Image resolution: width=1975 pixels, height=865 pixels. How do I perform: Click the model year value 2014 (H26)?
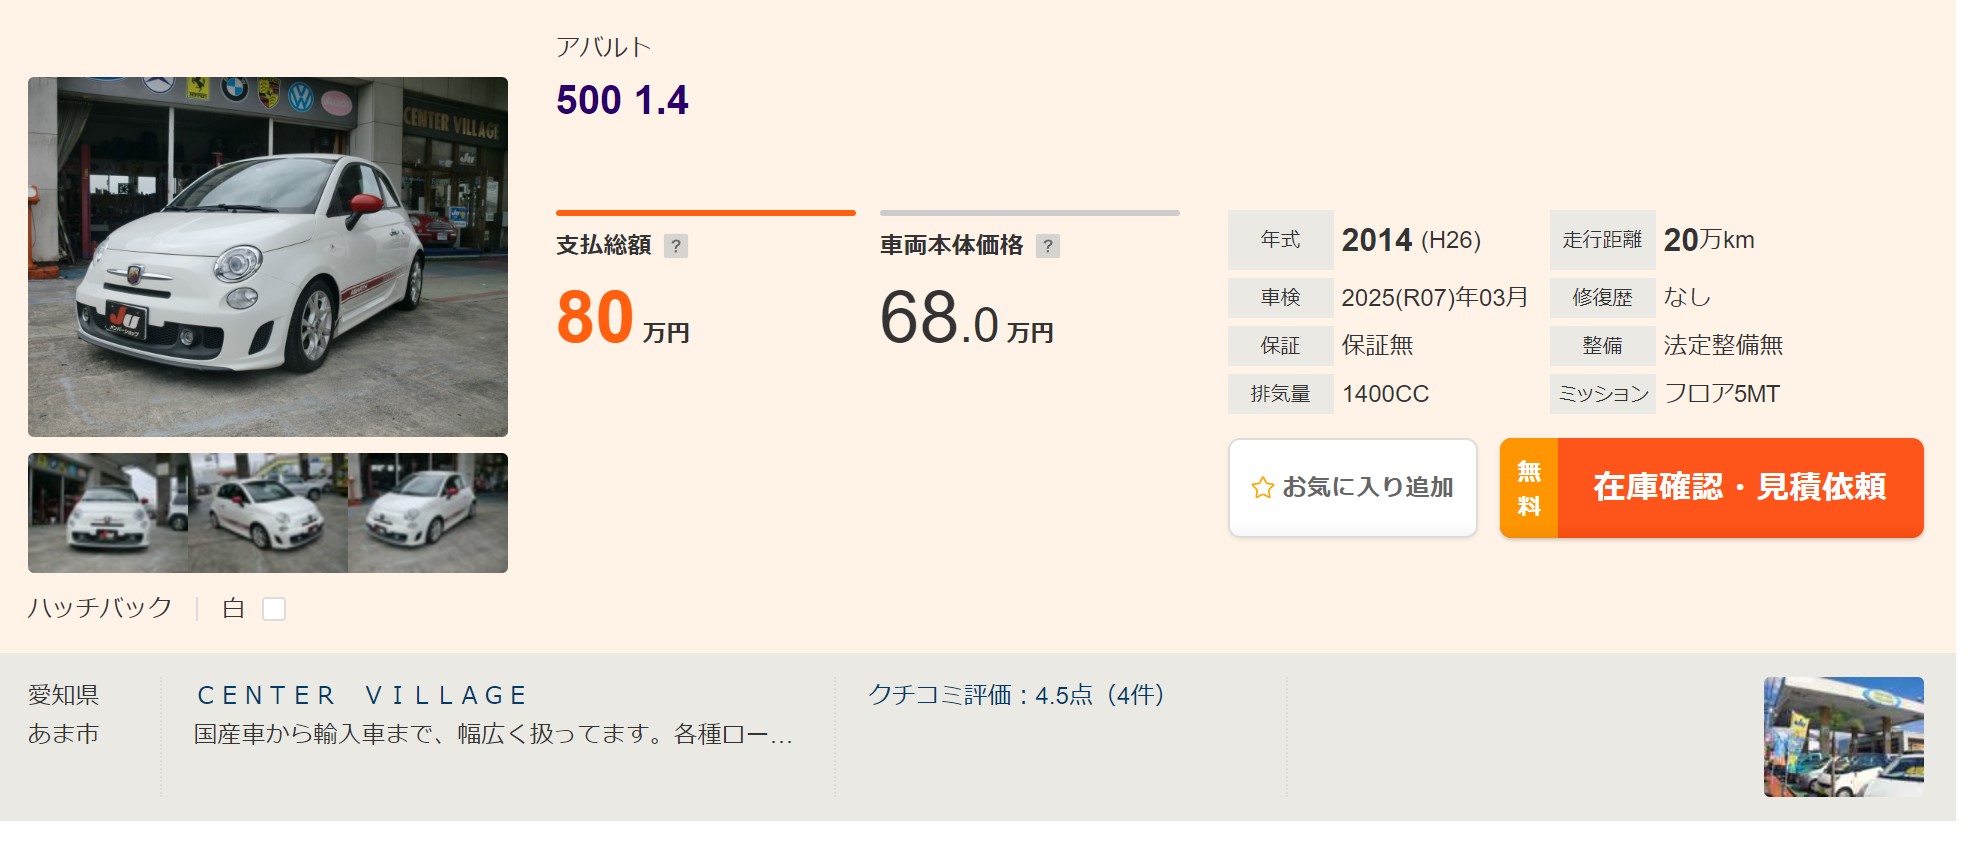point(1411,240)
